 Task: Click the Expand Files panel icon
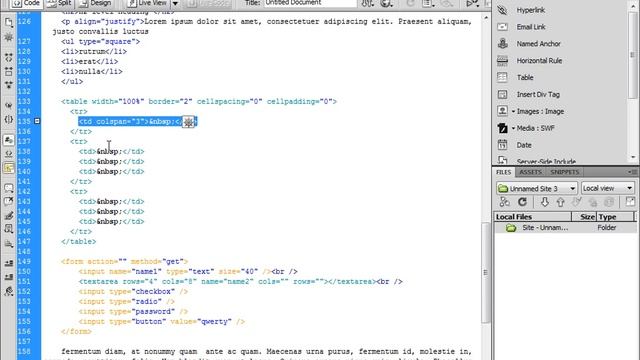pos(630,202)
